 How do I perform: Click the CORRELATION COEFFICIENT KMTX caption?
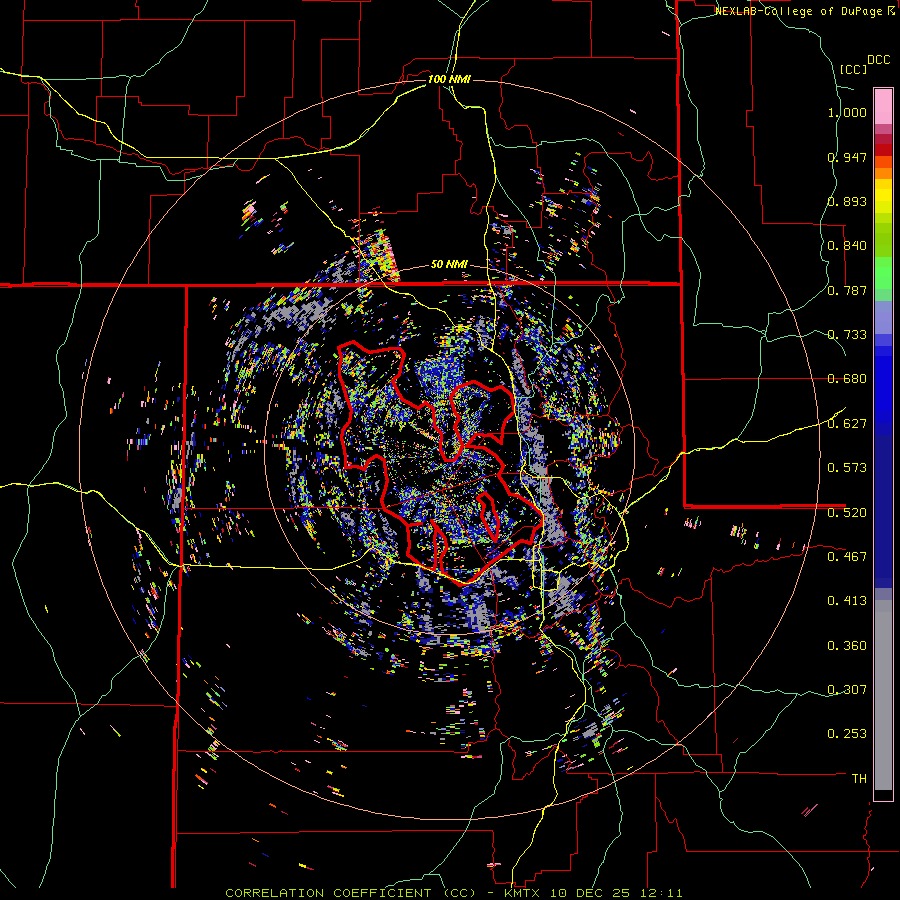[x=453, y=893]
